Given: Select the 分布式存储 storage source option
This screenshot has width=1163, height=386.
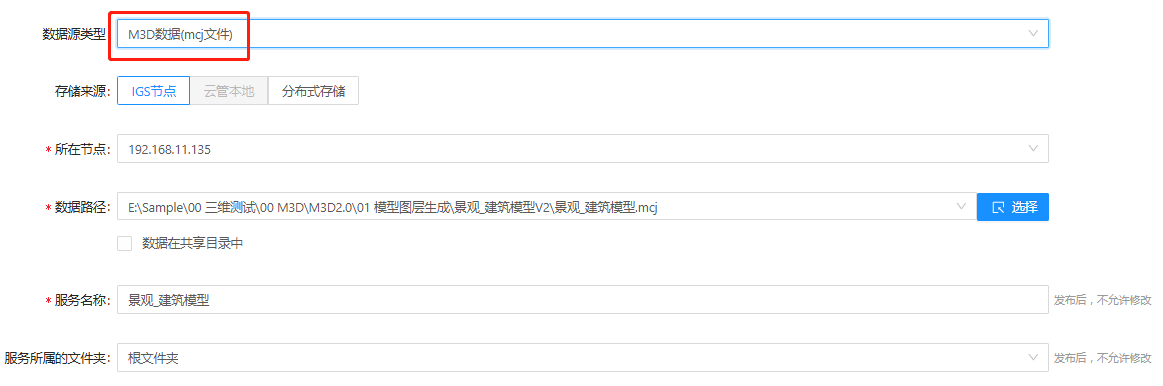Looking at the screenshot, I should coord(313,91).
